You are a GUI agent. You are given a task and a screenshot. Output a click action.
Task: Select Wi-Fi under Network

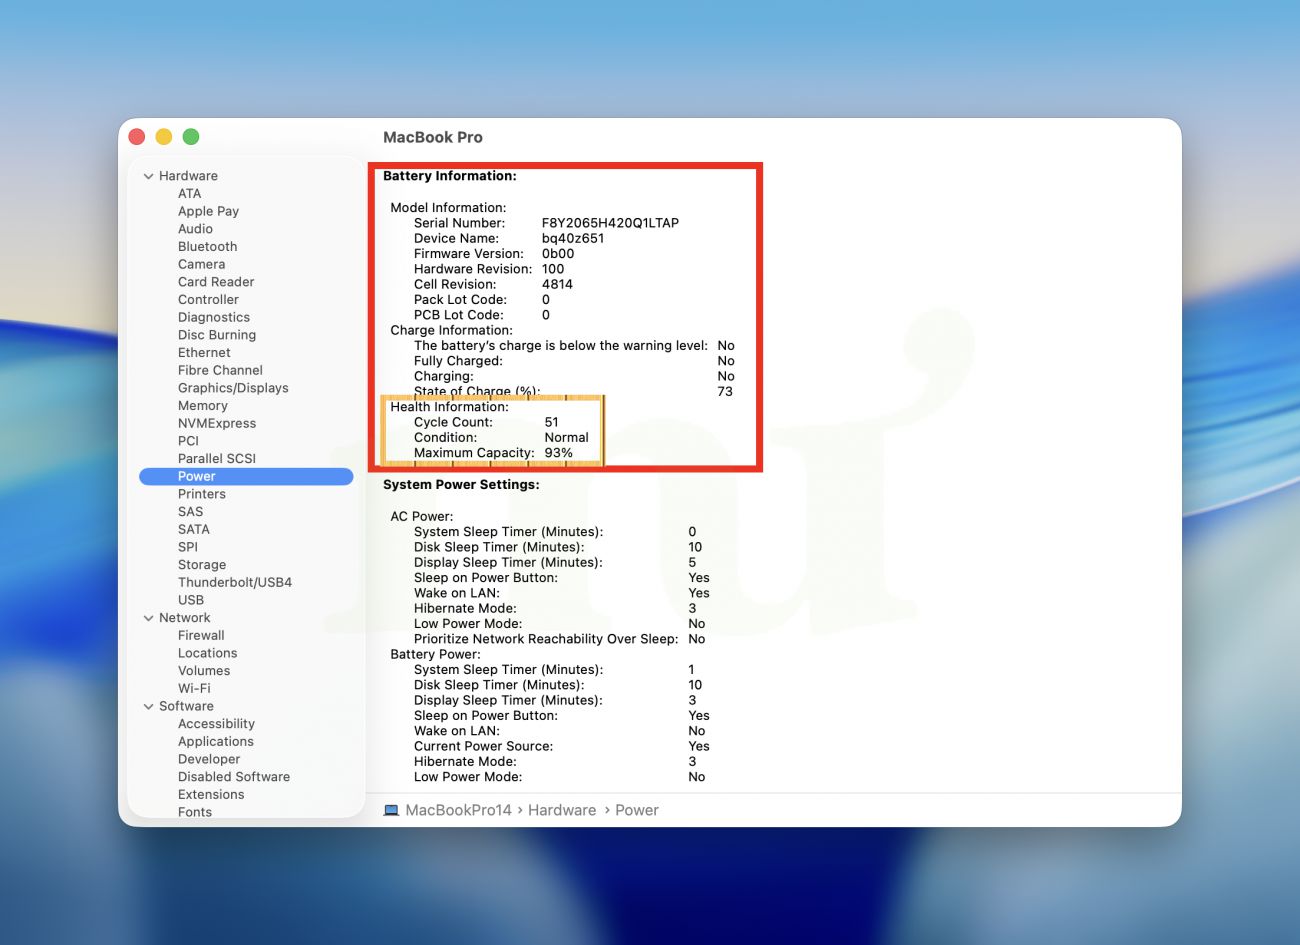pos(194,689)
